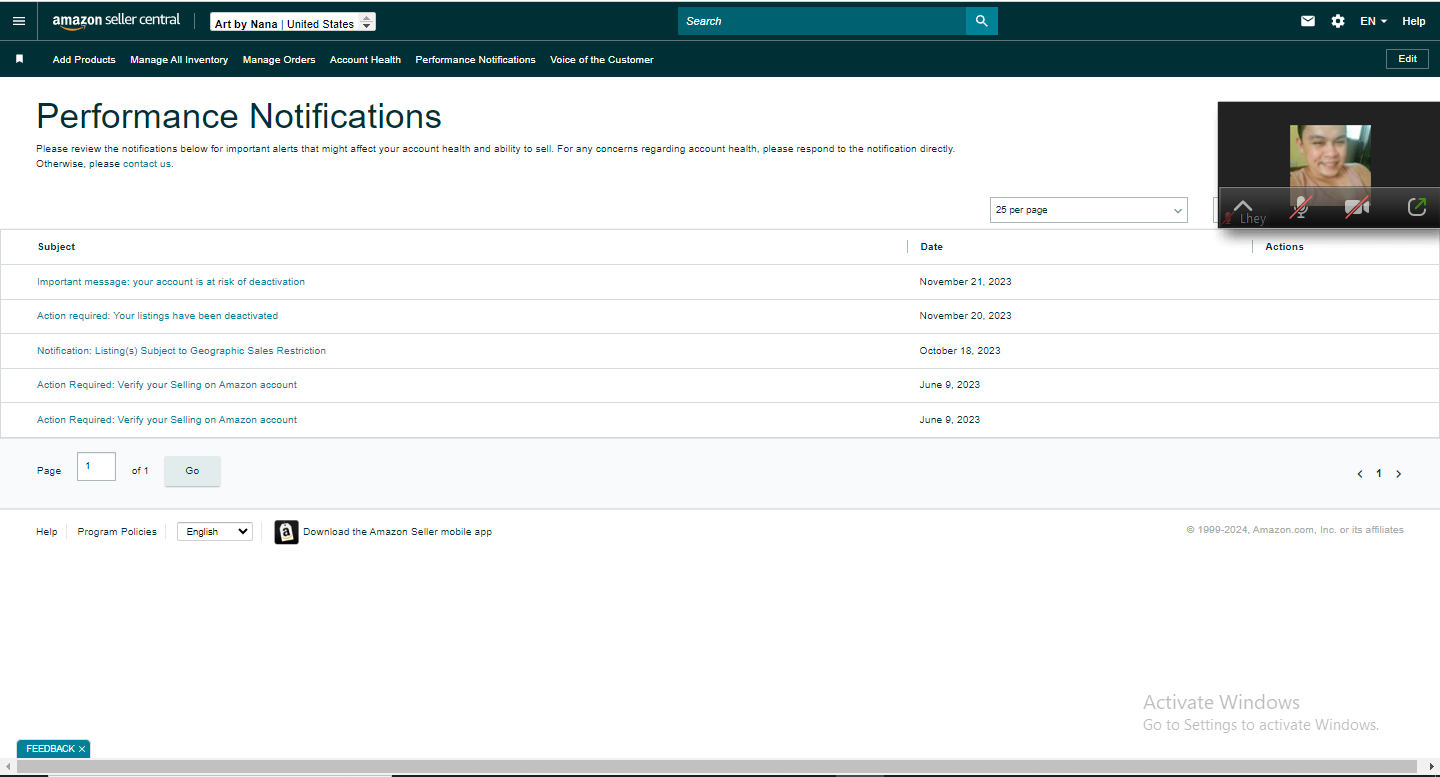
Task: Click the contact us link
Action: pos(147,164)
